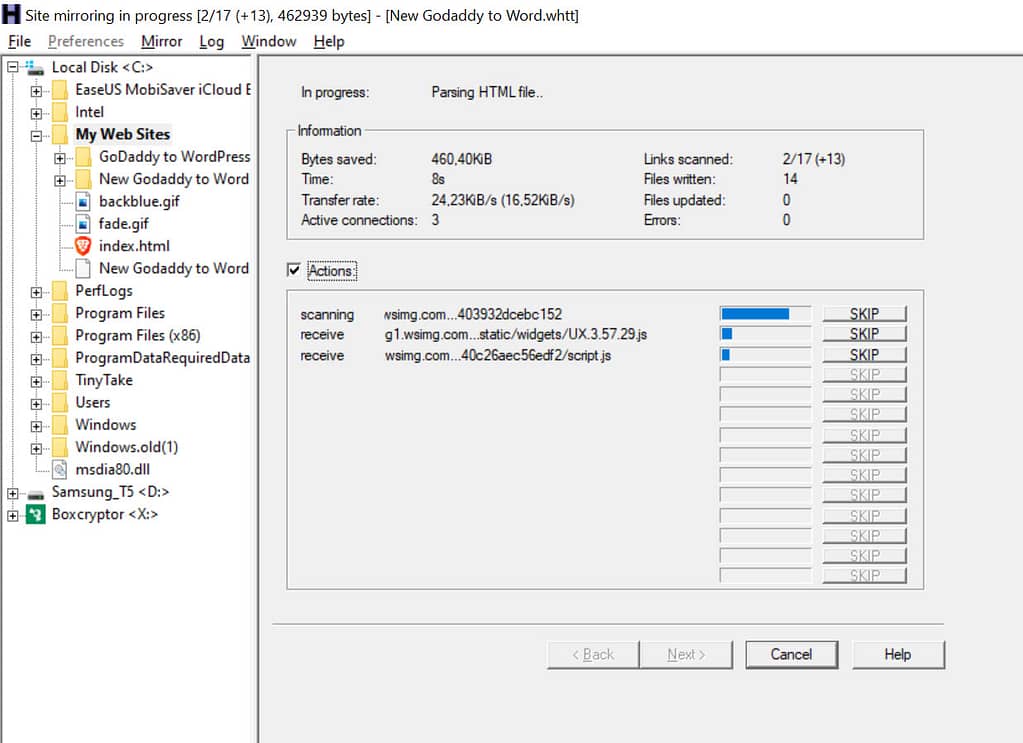Select the Boxcryptor drive icon

click(36, 514)
